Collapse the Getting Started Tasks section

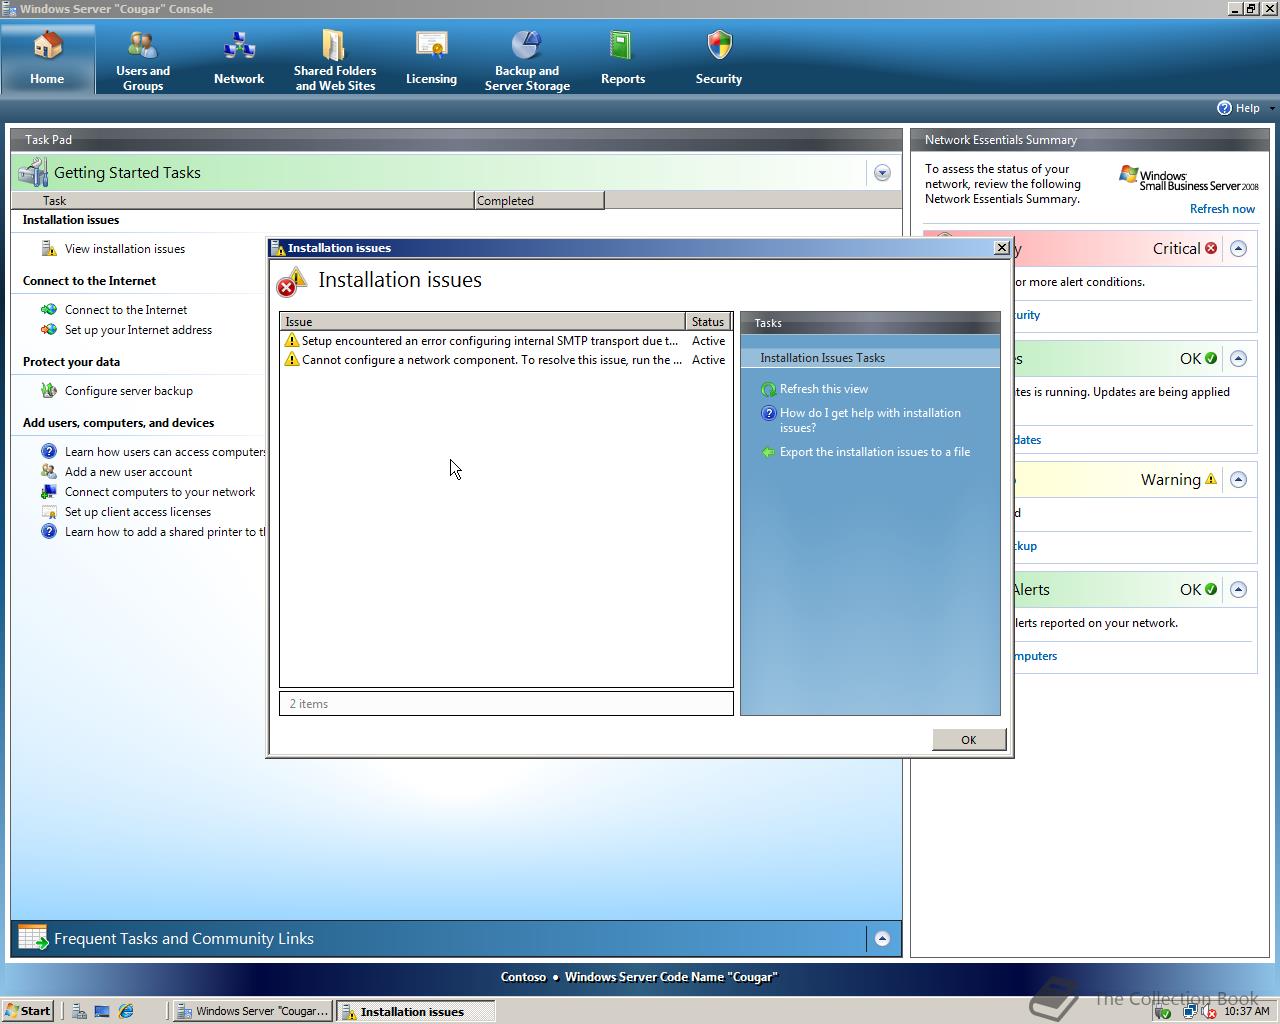pos(882,173)
